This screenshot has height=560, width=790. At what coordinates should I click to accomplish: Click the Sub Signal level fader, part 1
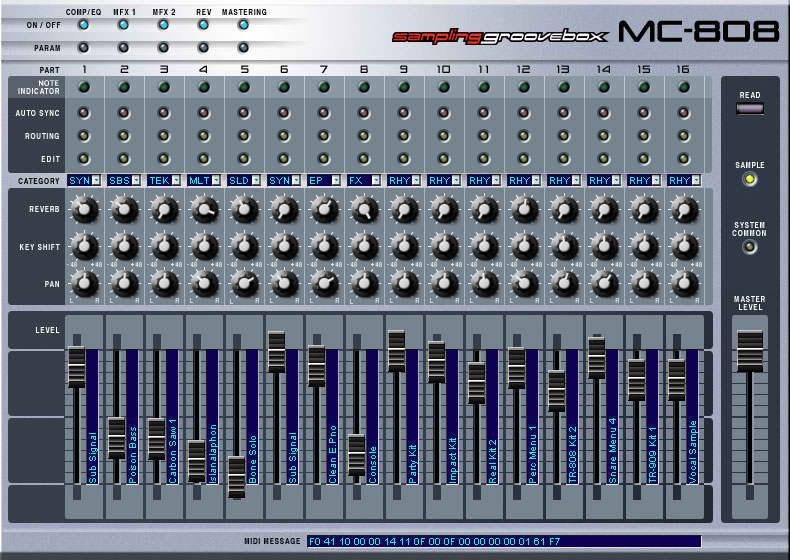77,367
